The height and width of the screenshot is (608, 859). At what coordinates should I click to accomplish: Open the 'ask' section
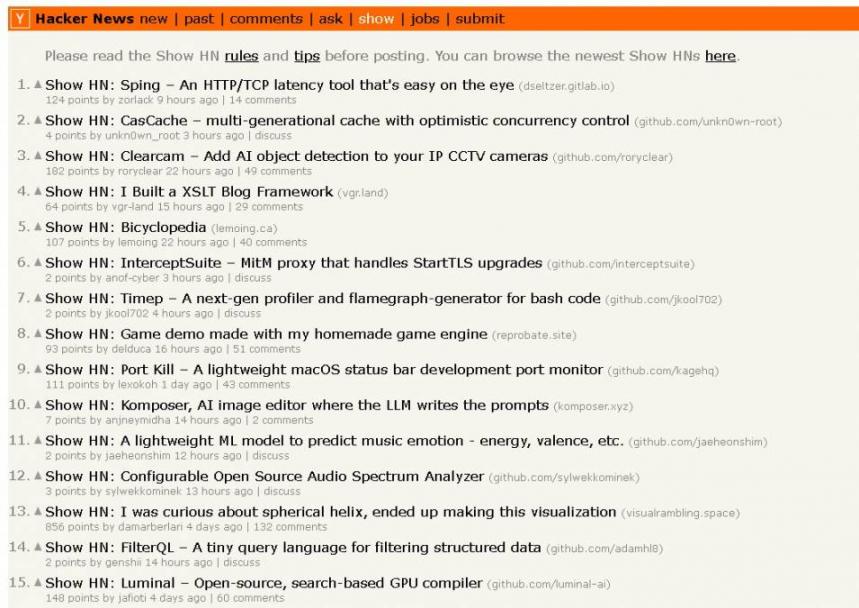point(330,19)
